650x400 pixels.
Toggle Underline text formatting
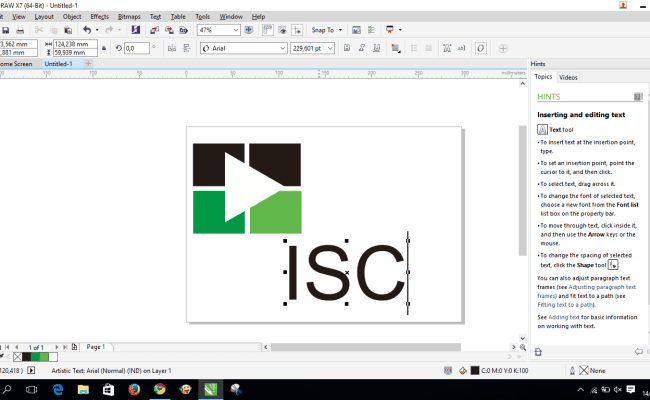[376, 48]
